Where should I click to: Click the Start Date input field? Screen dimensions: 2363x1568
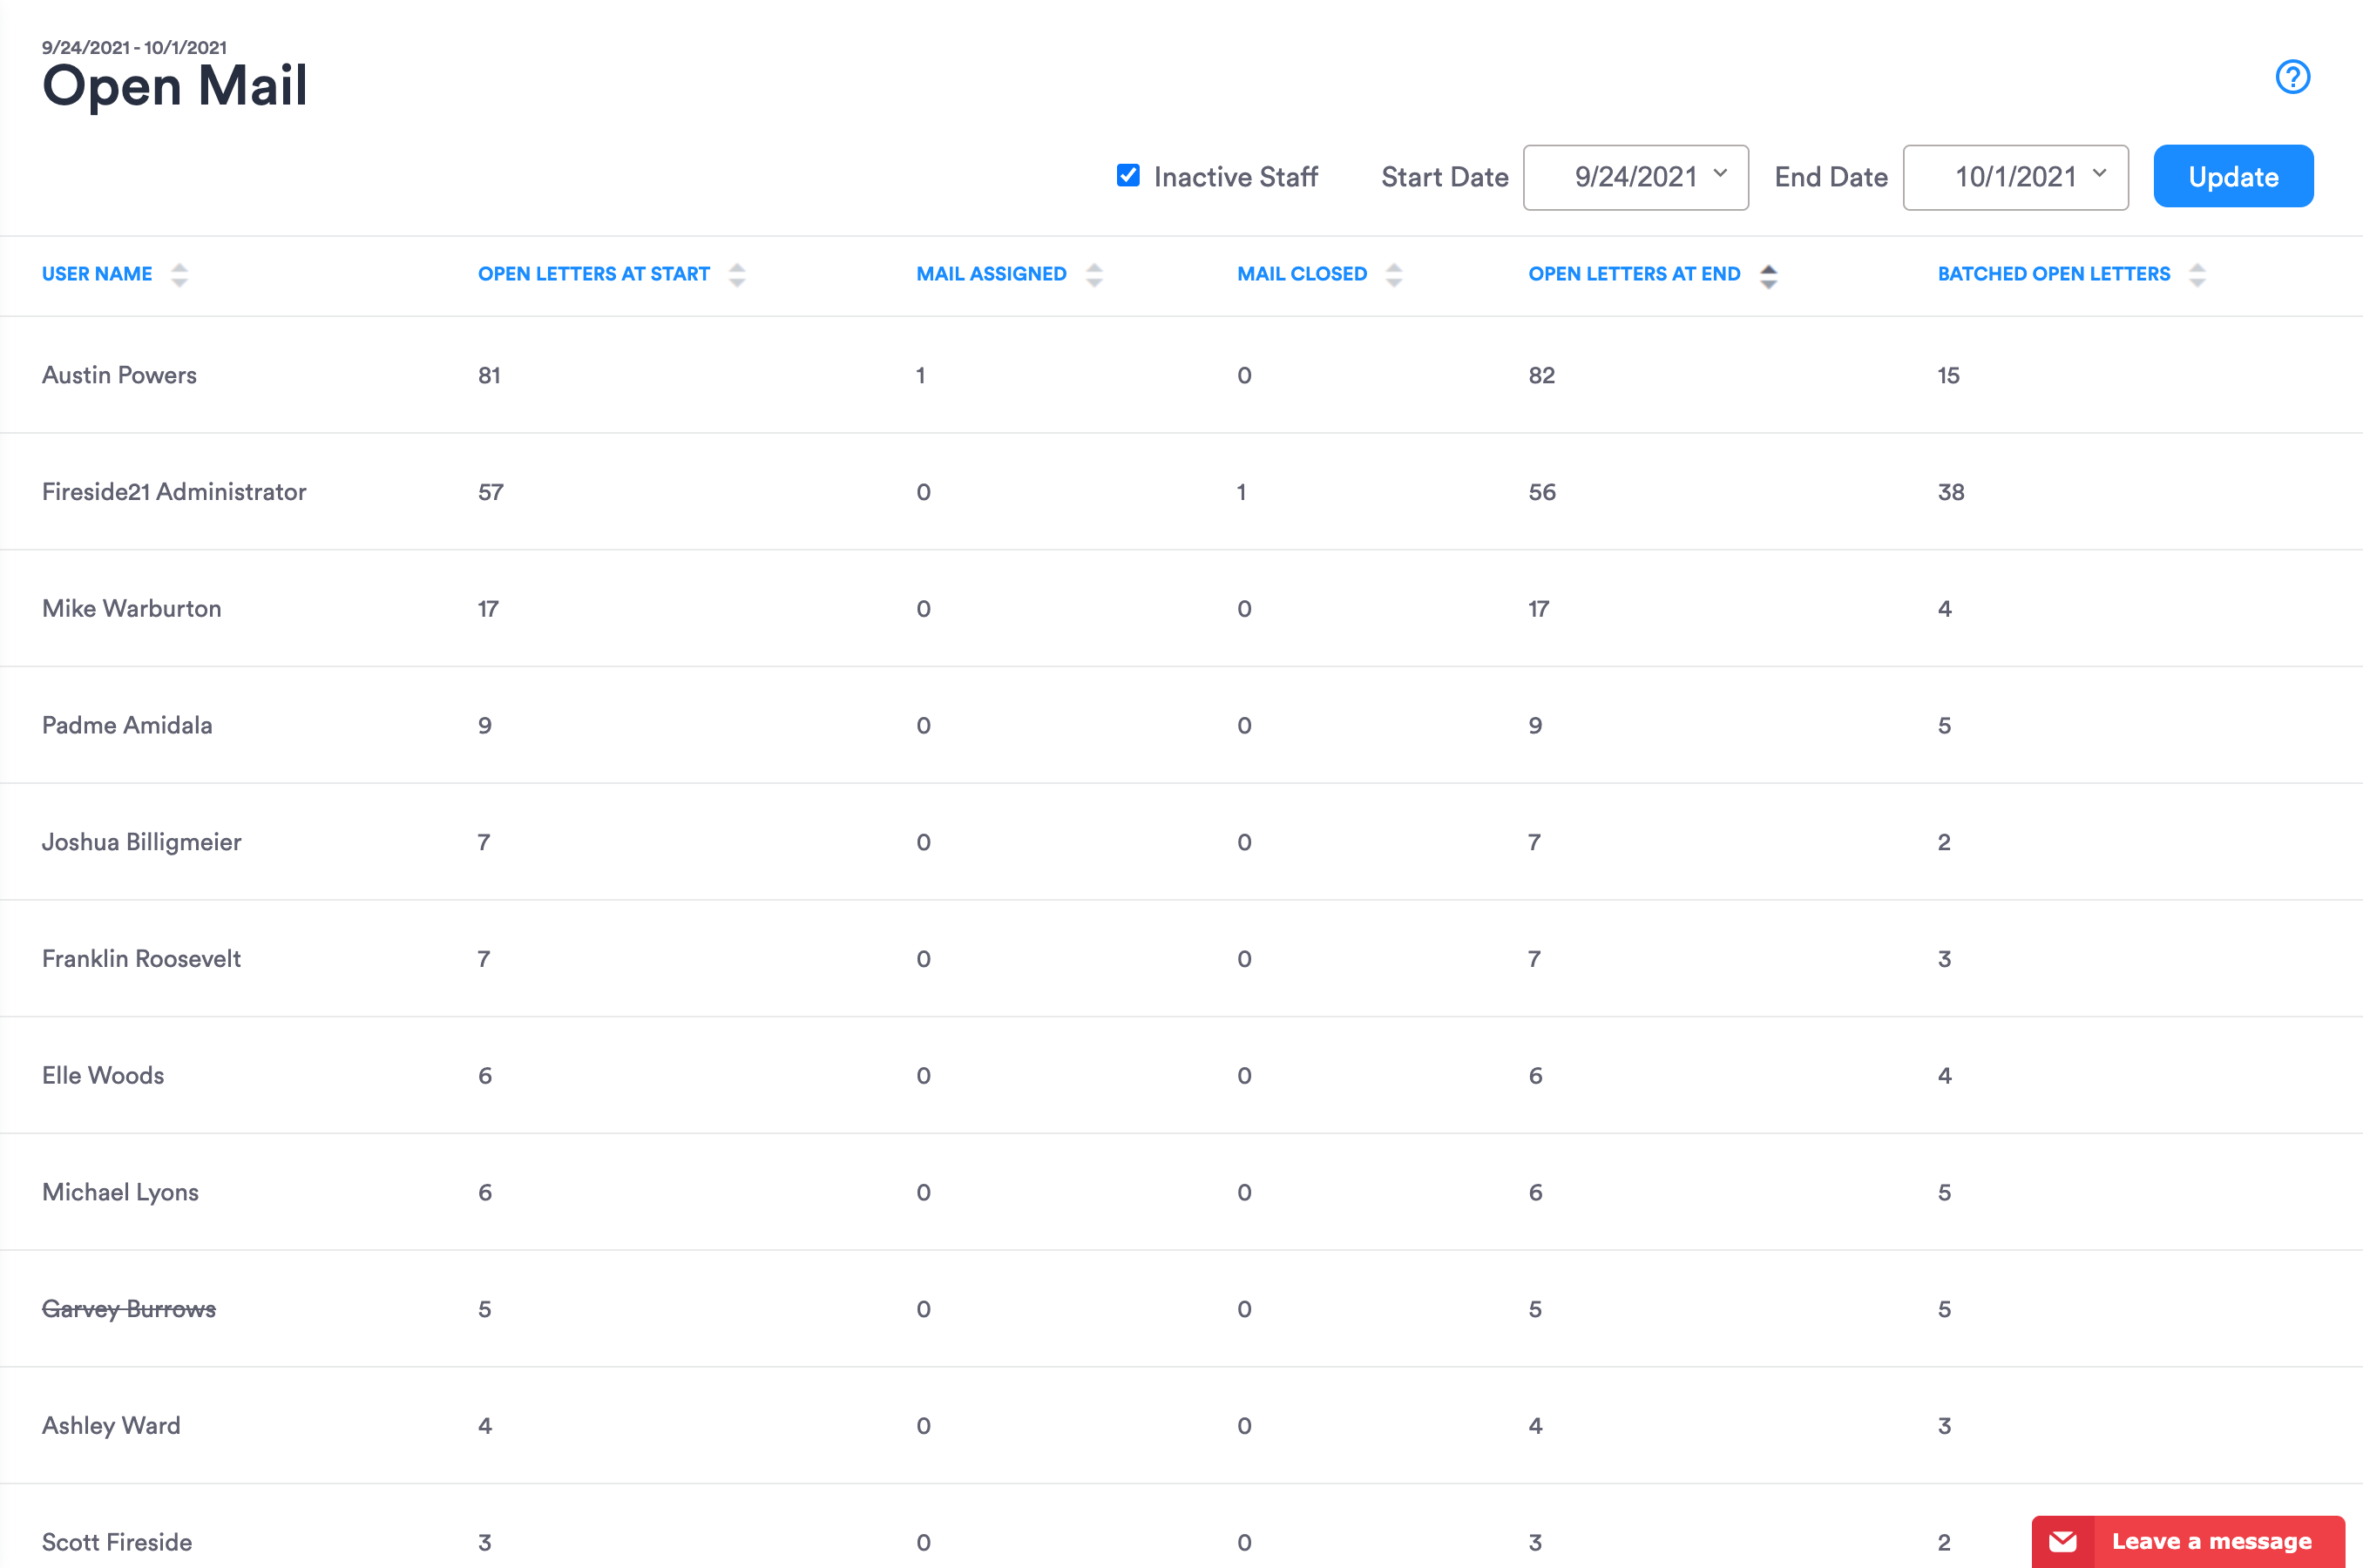1636,176
